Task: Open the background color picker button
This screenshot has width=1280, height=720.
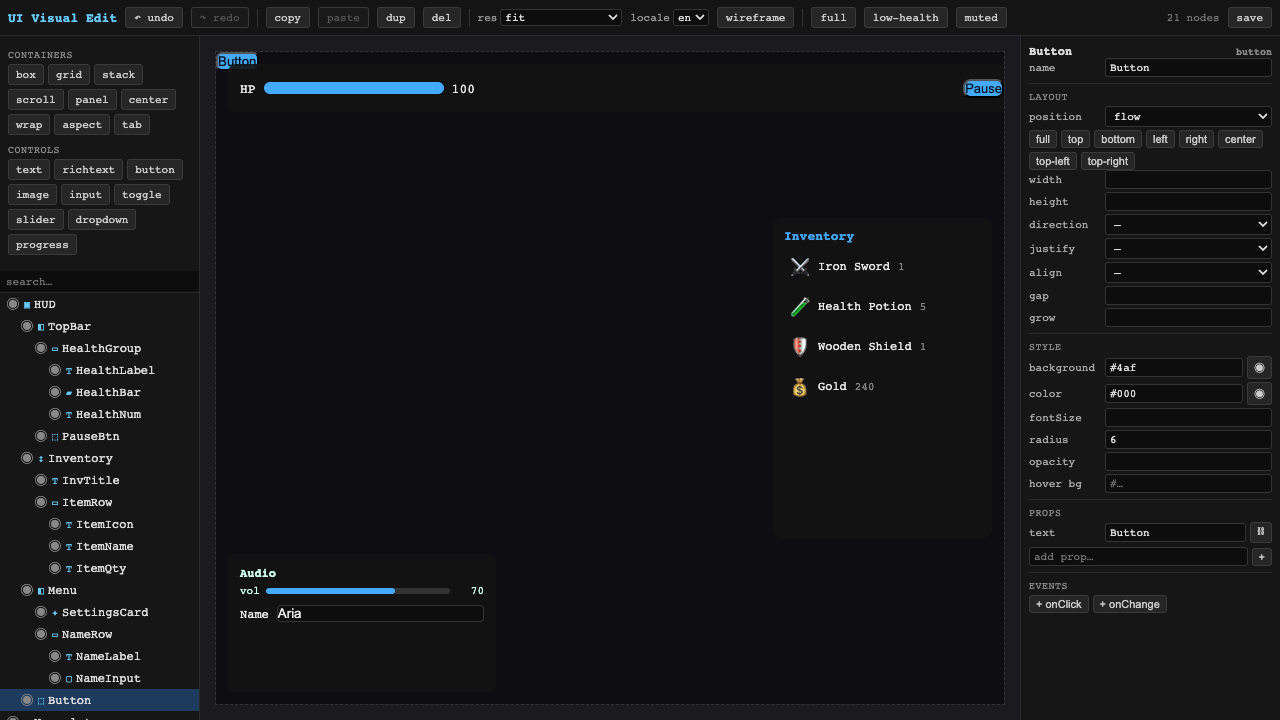Action: tap(1260, 368)
